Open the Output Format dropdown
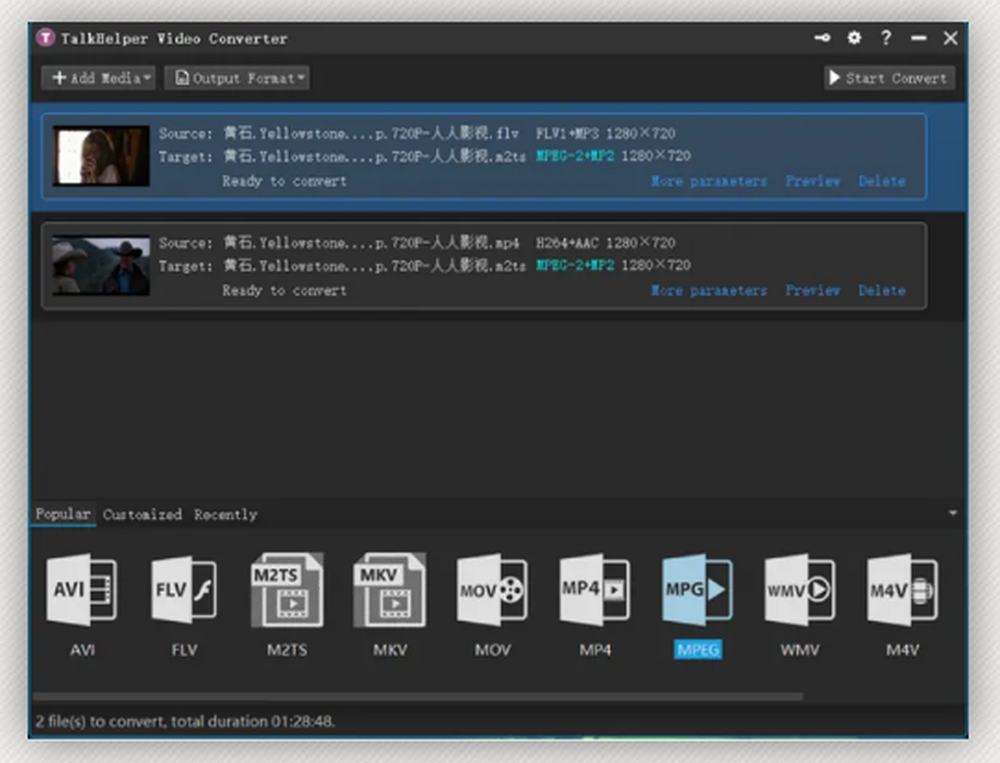 237,78
